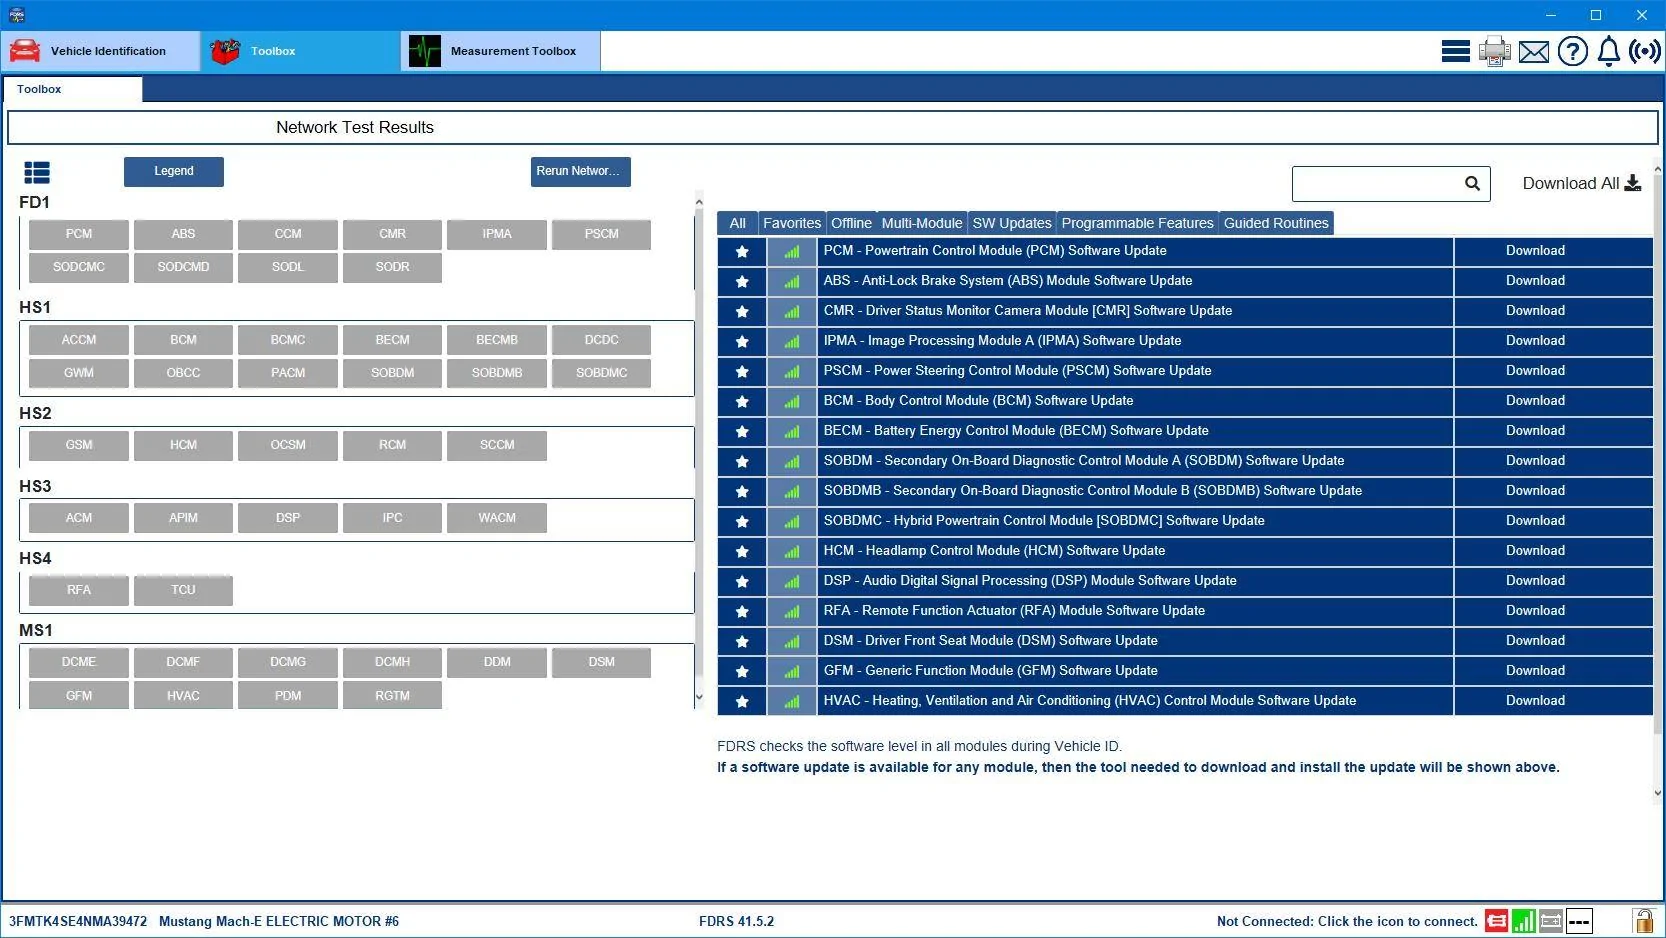Image resolution: width=1666 pixels, height=938 pixels.
Task: Toggle favorite star for HVAC Software Update
Action: (742, 701)
